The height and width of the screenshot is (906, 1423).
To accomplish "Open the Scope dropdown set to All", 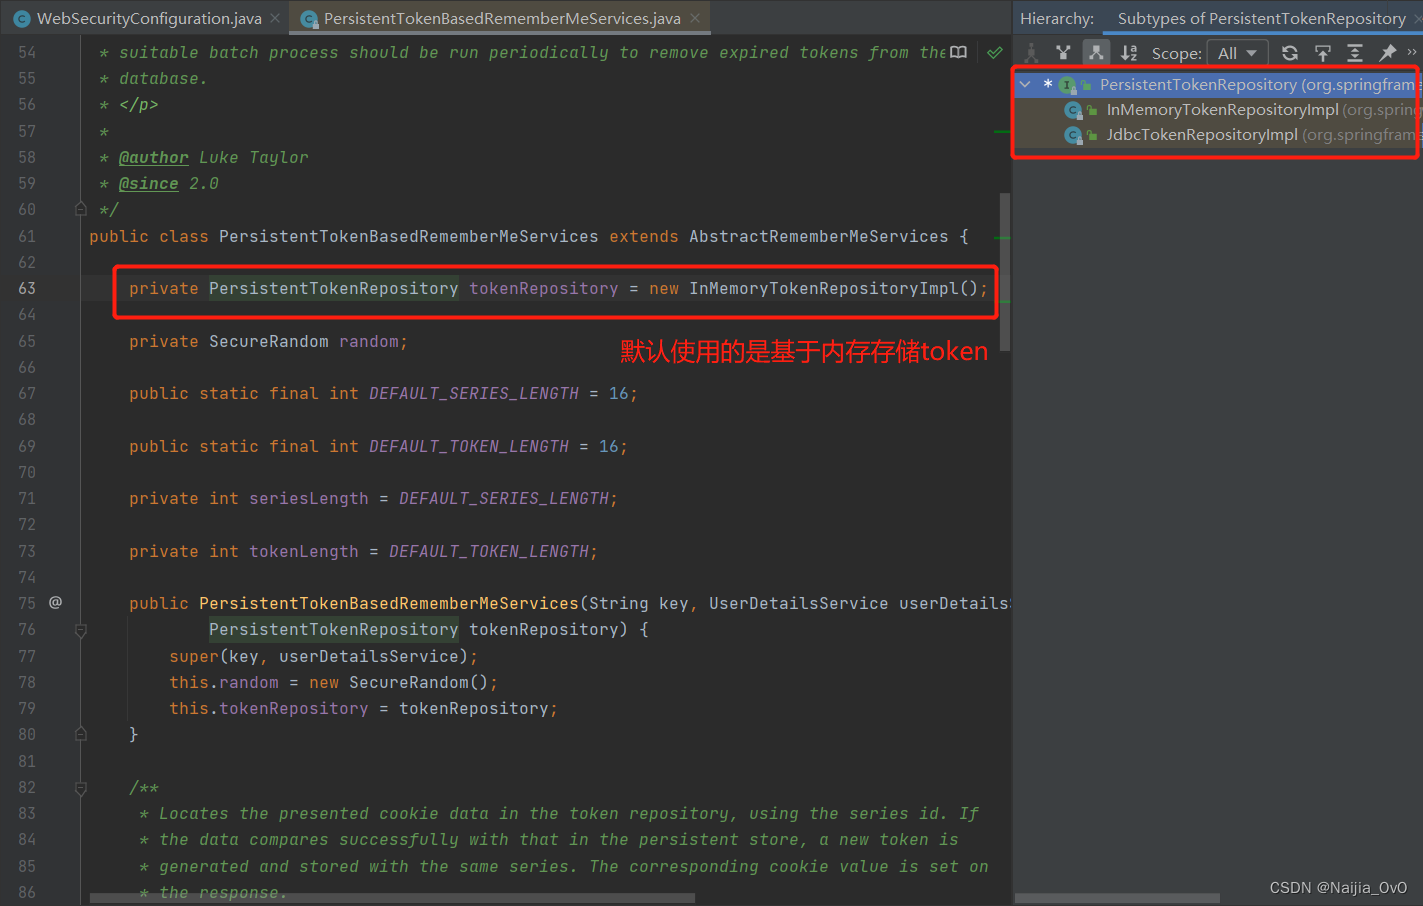I will click(x=1238, y=53).
